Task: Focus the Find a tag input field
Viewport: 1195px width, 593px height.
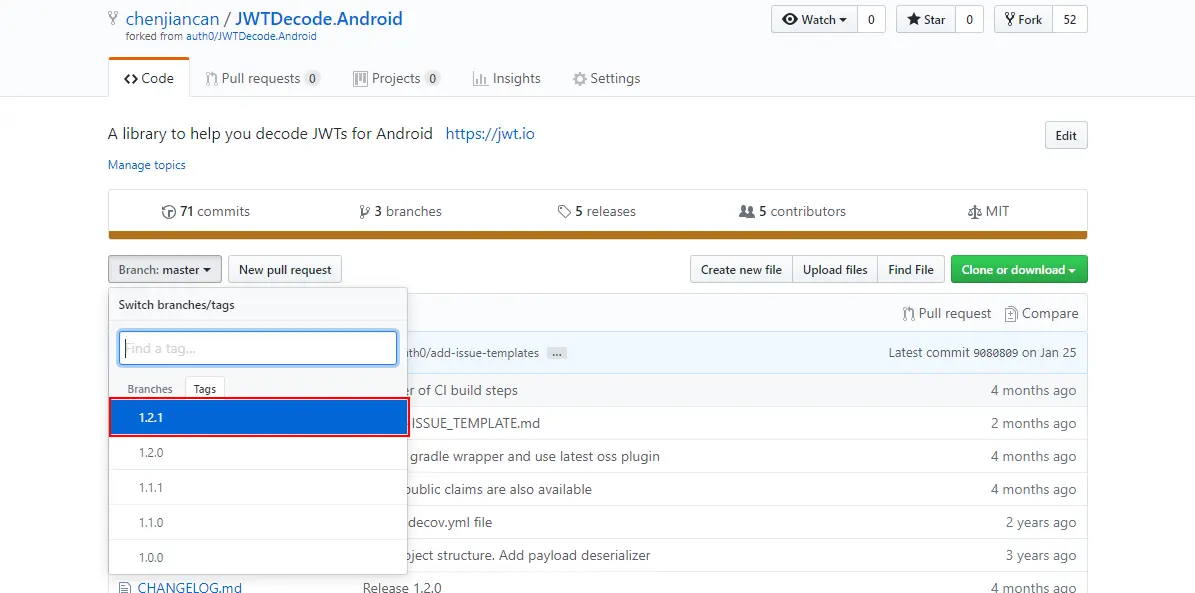Action: (258, 349)
